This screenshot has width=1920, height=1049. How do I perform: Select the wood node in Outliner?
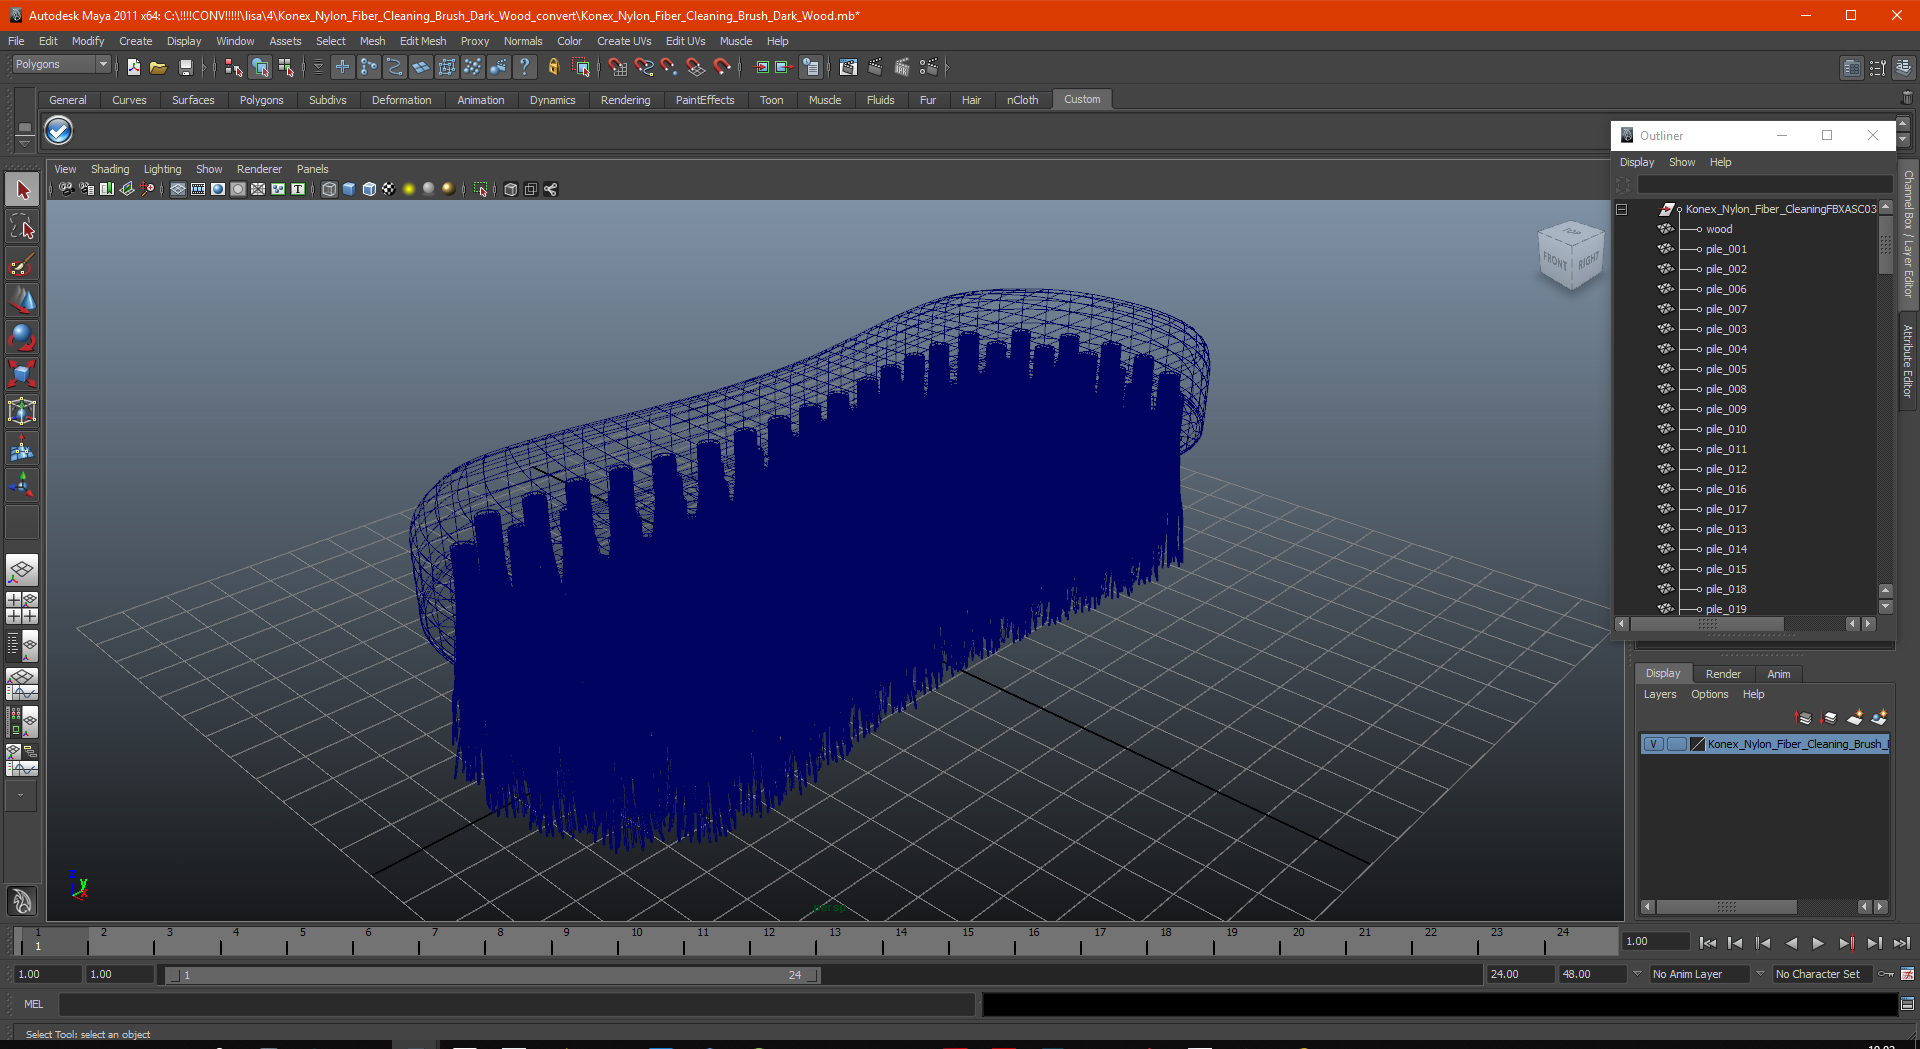tap(1719, 229)
